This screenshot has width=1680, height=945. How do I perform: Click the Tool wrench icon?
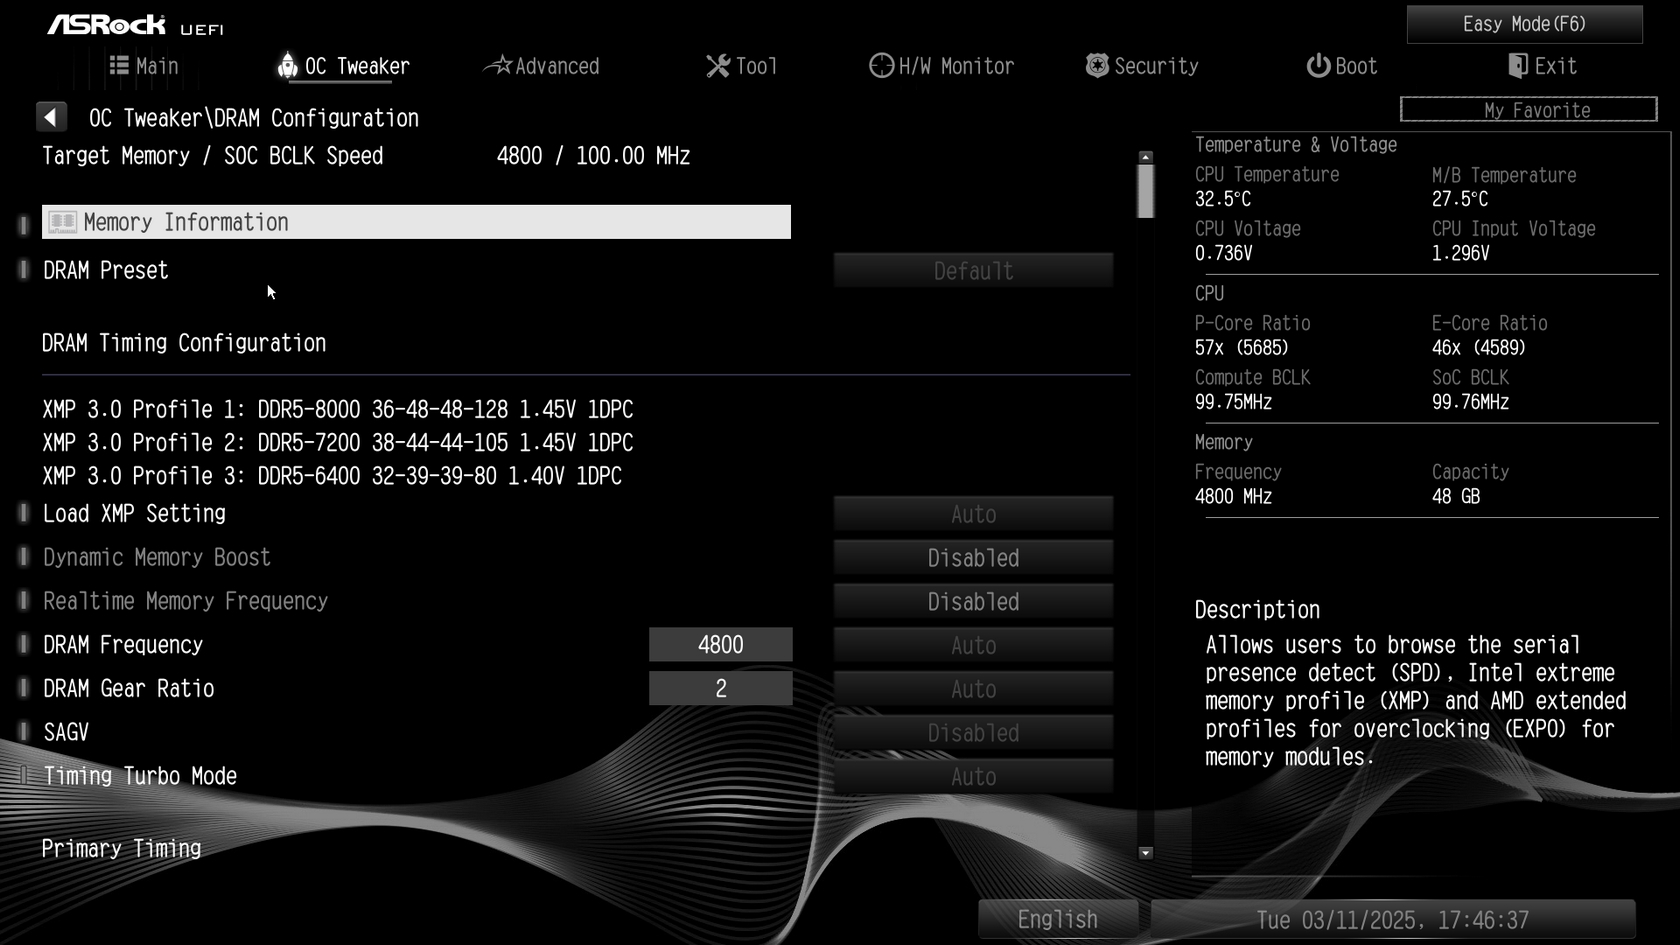718,66
